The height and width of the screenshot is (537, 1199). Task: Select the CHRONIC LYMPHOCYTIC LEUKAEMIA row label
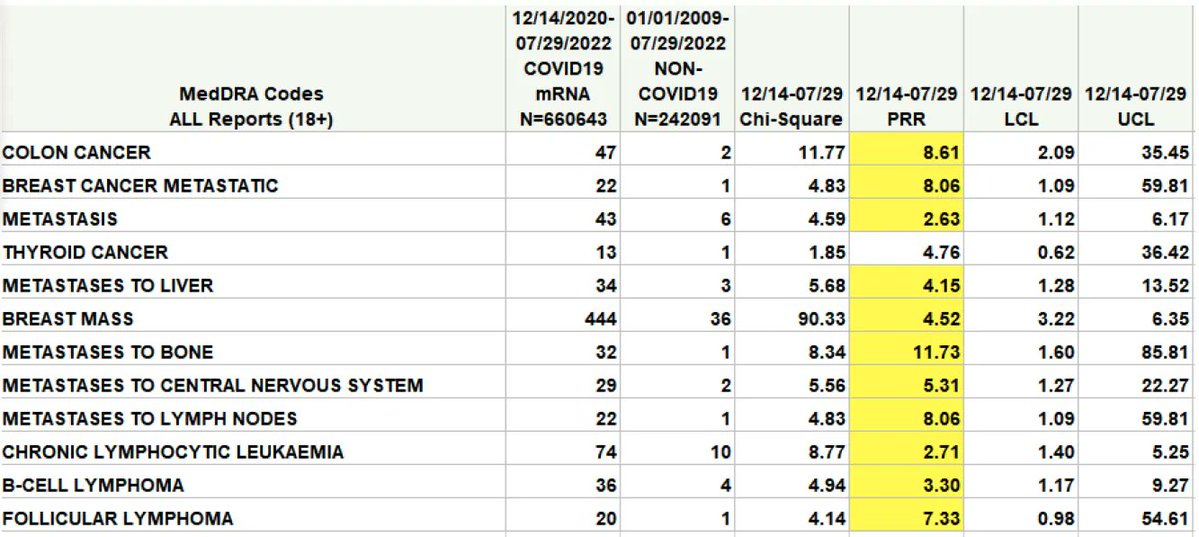point(172,452)
